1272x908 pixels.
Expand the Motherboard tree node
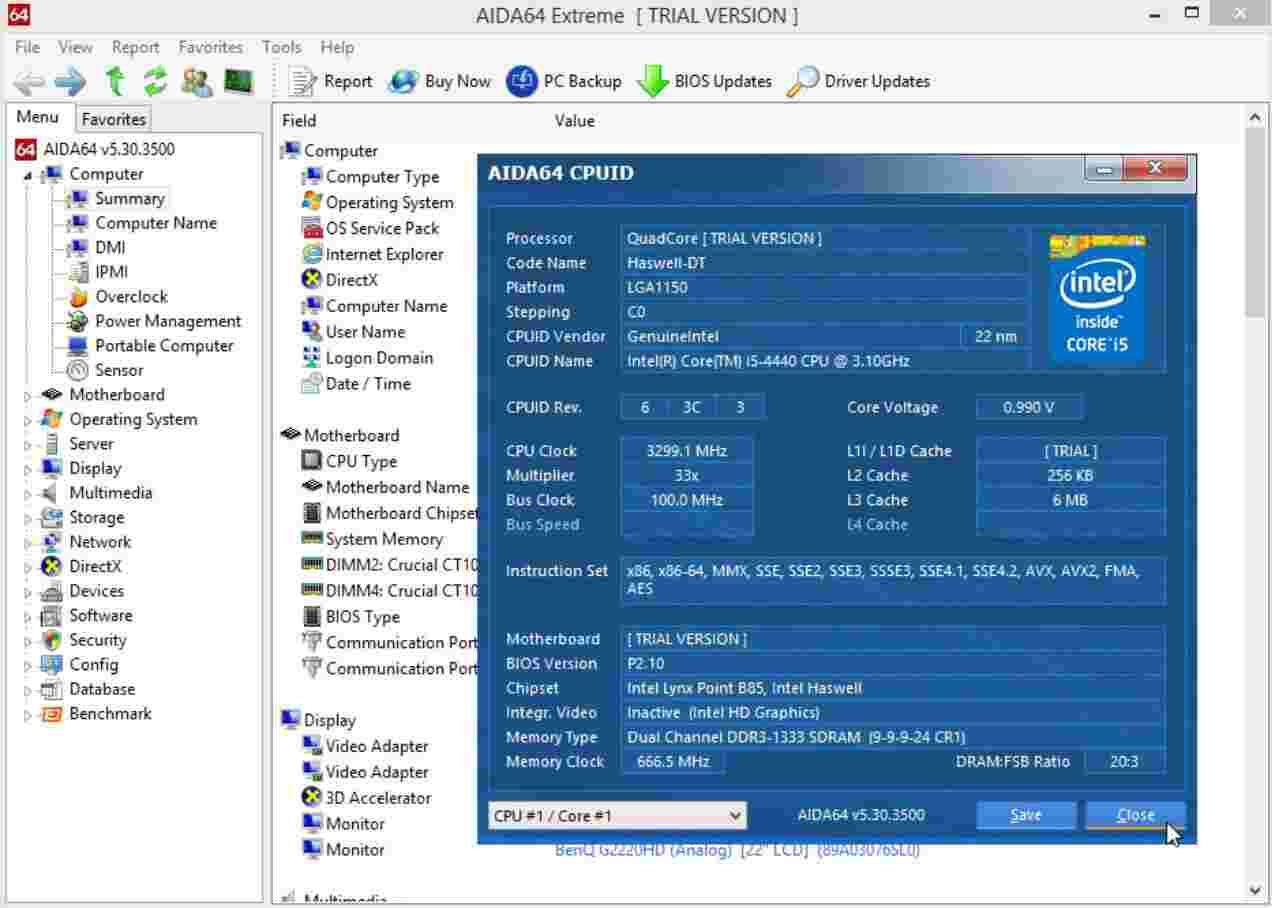29,394
